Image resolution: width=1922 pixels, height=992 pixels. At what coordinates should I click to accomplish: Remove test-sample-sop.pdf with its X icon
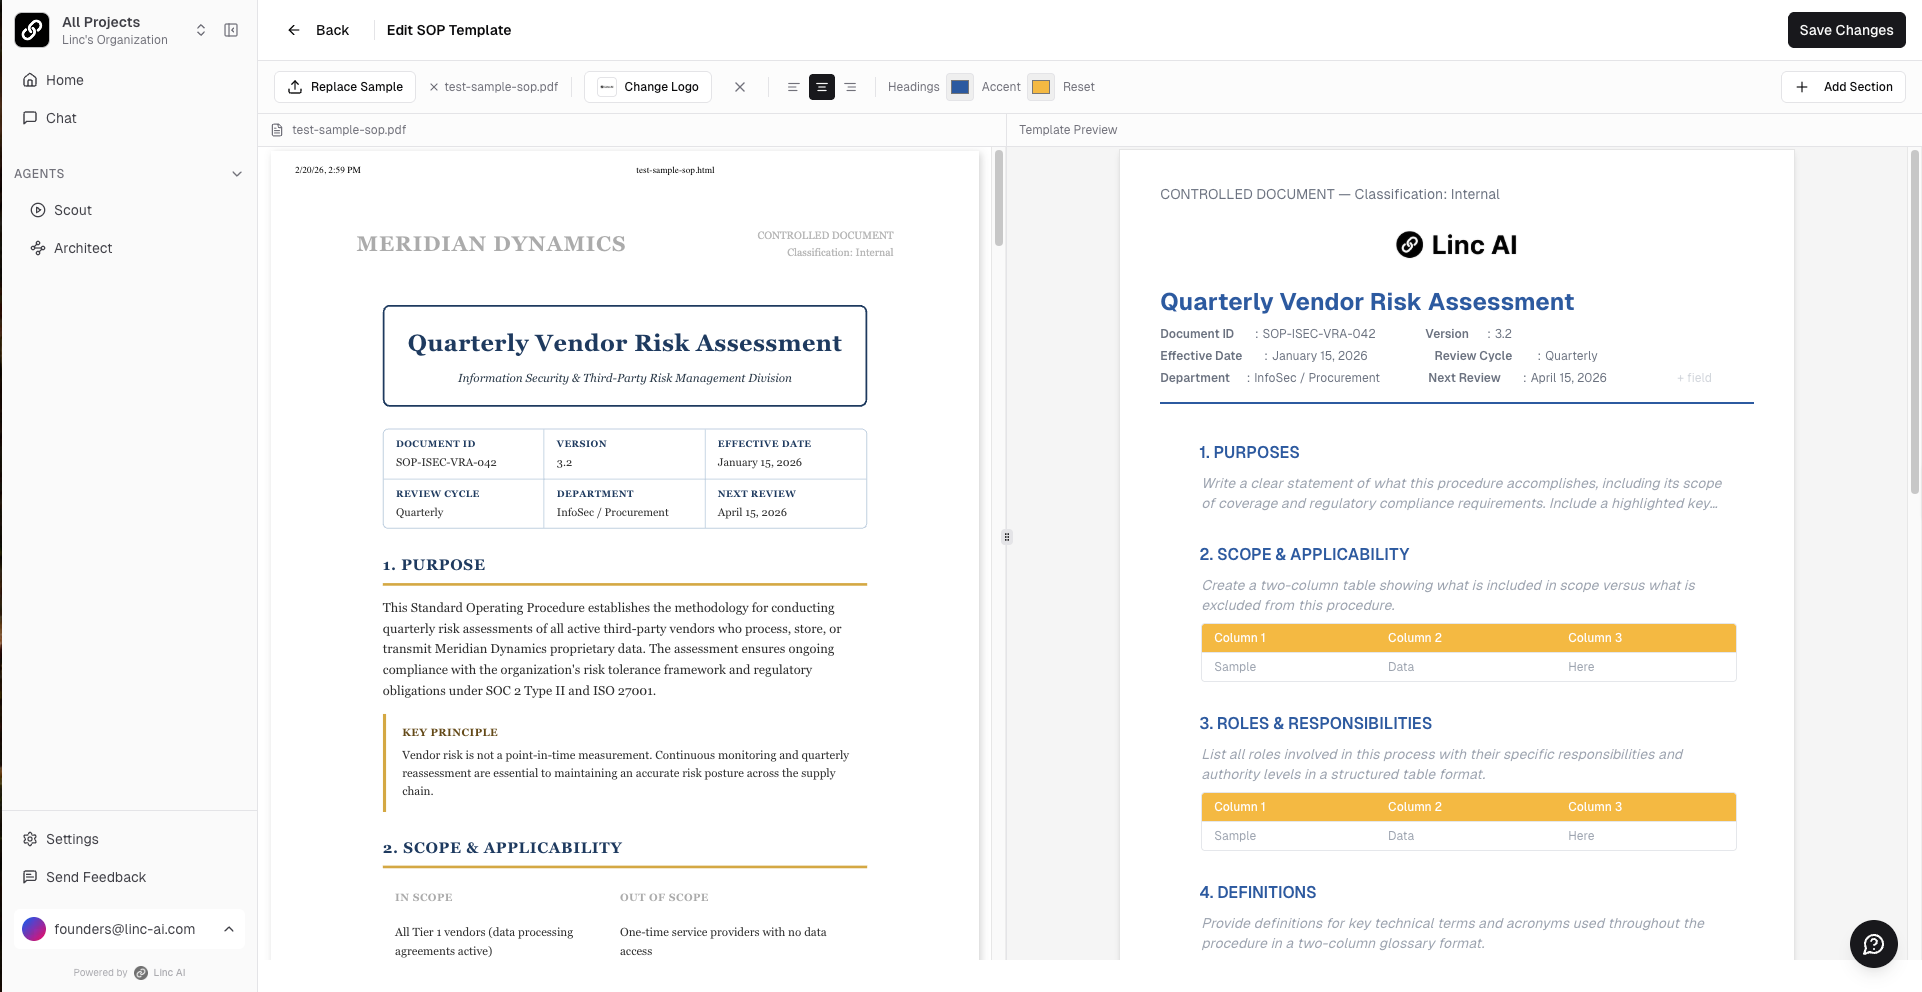[434, 87]
